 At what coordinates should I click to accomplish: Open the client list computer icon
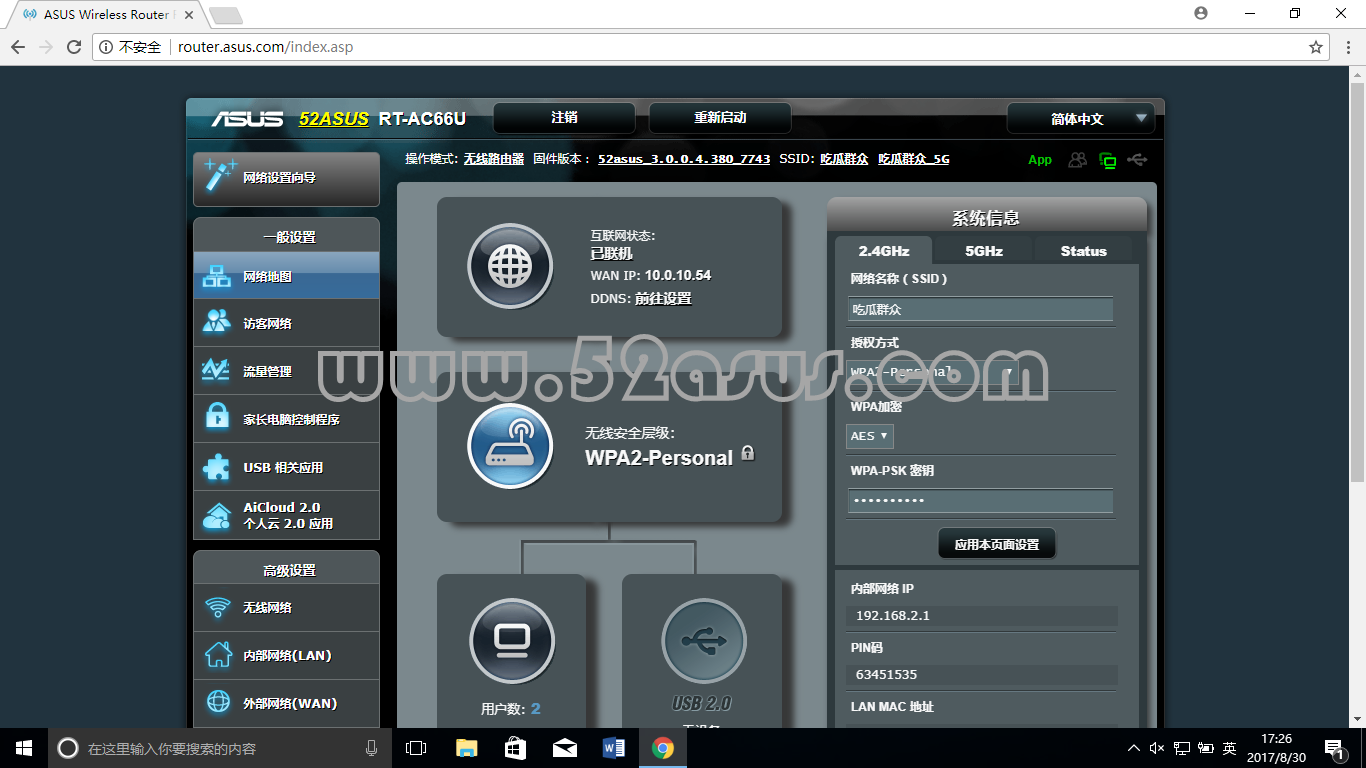(x=511, y=641)
